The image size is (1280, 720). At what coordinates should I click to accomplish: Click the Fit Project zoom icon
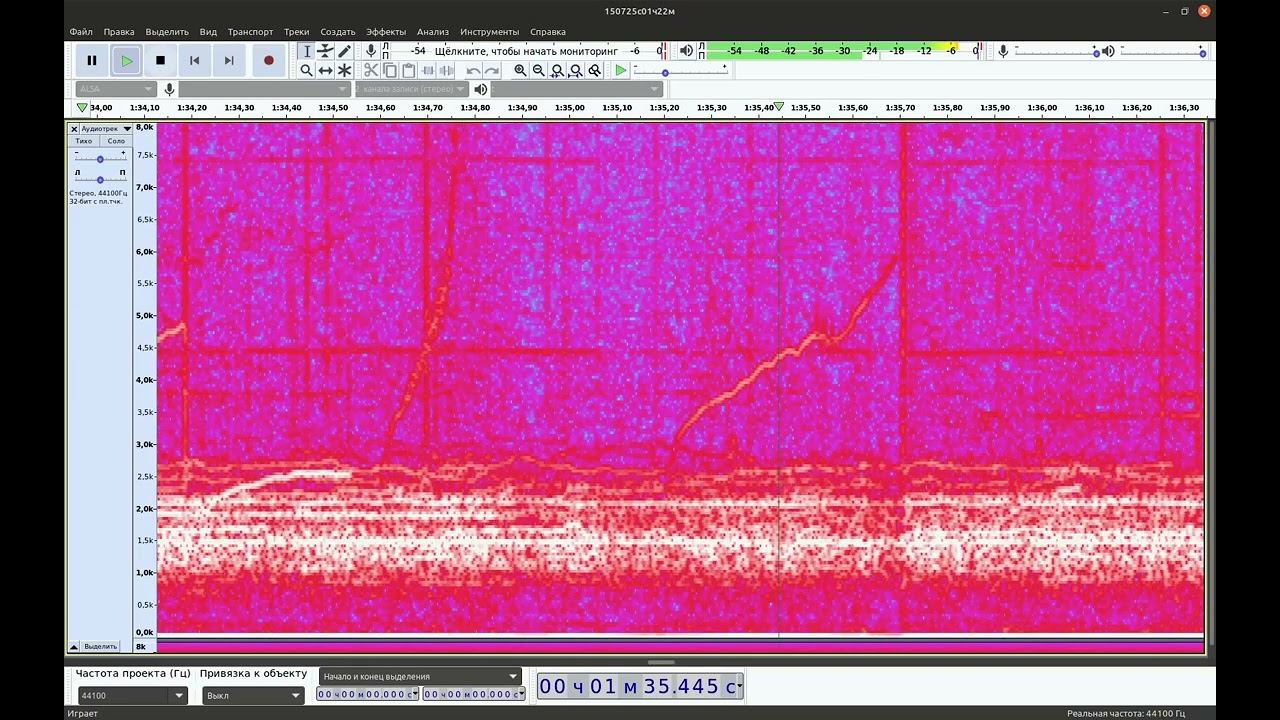[576, 70]
